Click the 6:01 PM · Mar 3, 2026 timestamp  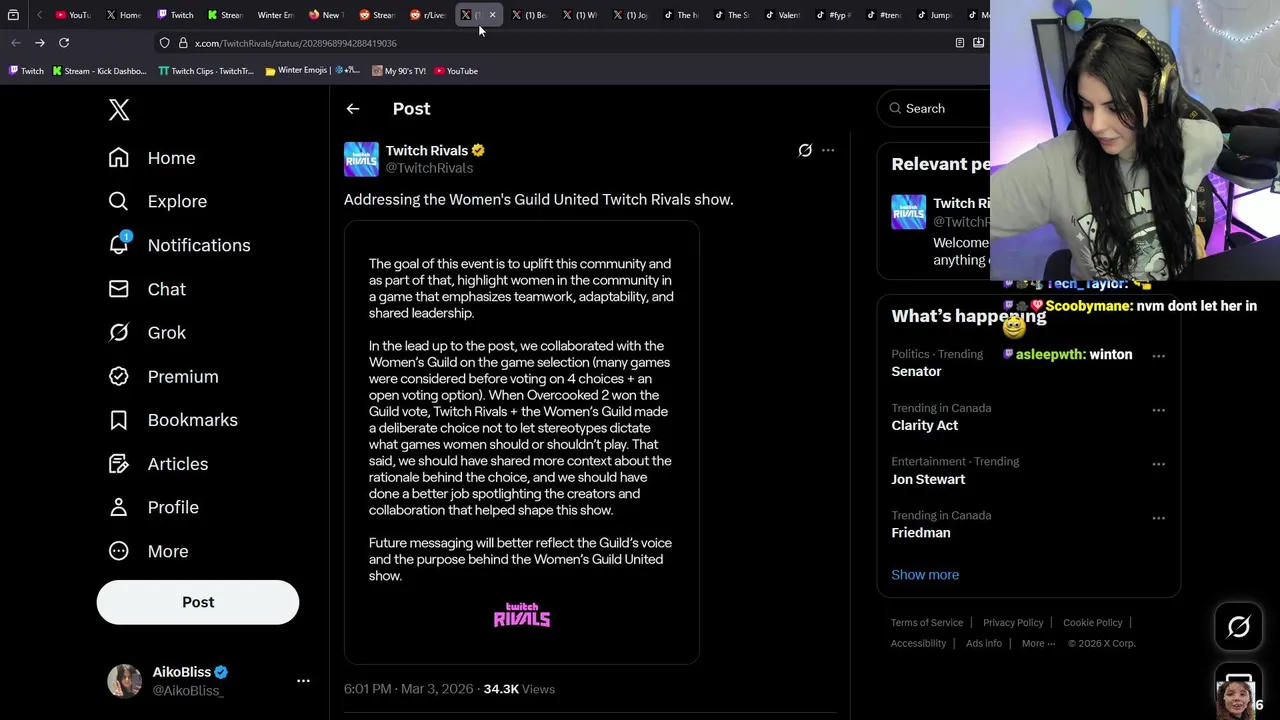(409, 689)
